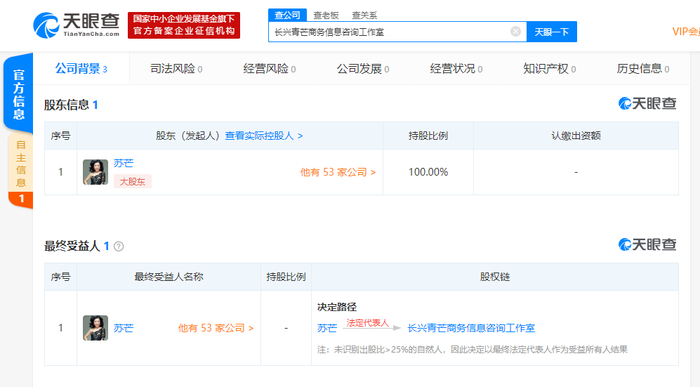The height and width of the screenshot is (387, 700).
Task: Click the red government fund banner
Action: click(x=184, y=25)
